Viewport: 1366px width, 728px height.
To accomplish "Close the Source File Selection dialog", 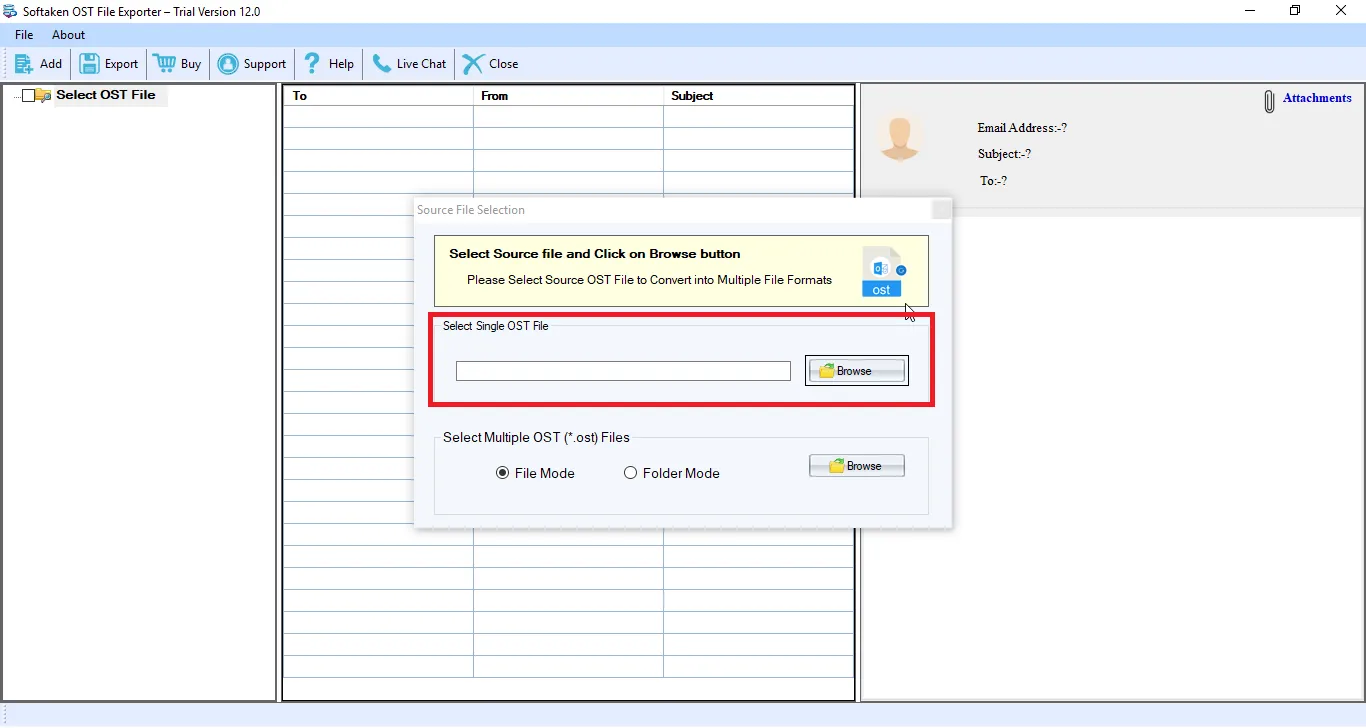I will click(x=941, y=209).
